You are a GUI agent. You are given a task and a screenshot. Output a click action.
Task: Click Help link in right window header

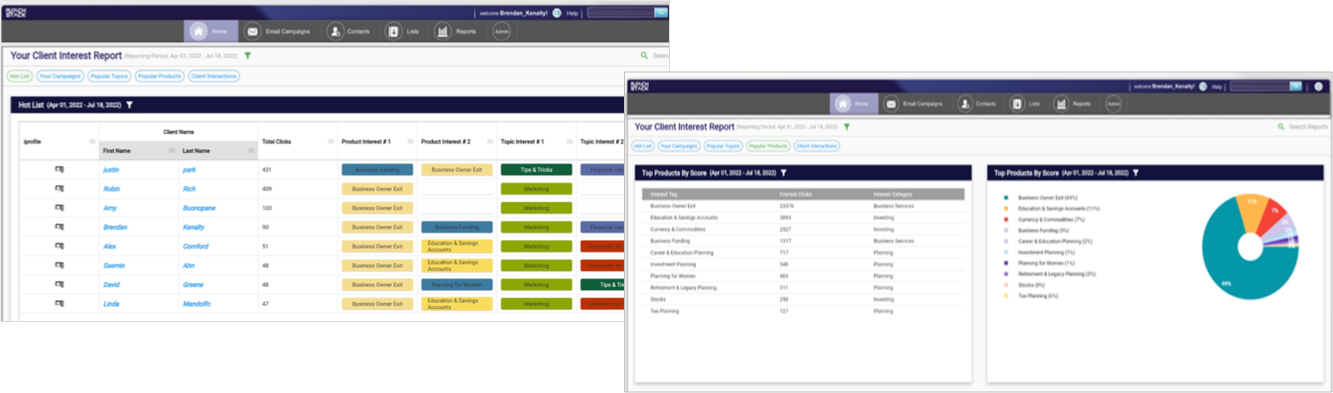coord(1217,87)
